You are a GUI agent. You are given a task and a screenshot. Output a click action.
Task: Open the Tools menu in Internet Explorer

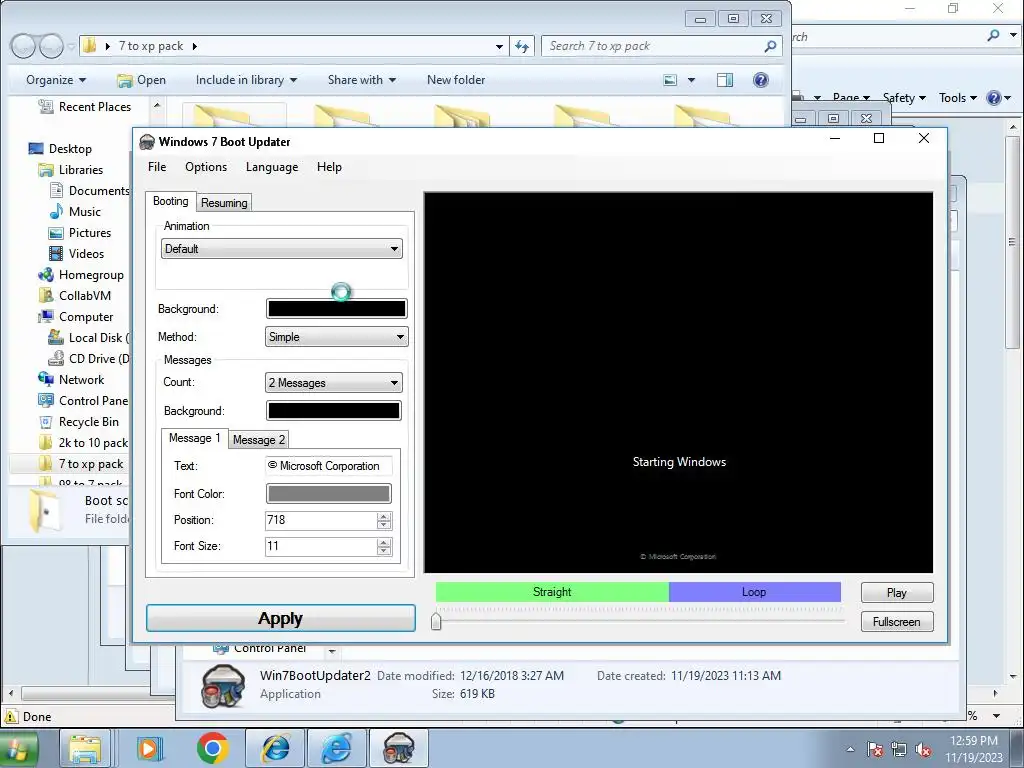[958, 98]
